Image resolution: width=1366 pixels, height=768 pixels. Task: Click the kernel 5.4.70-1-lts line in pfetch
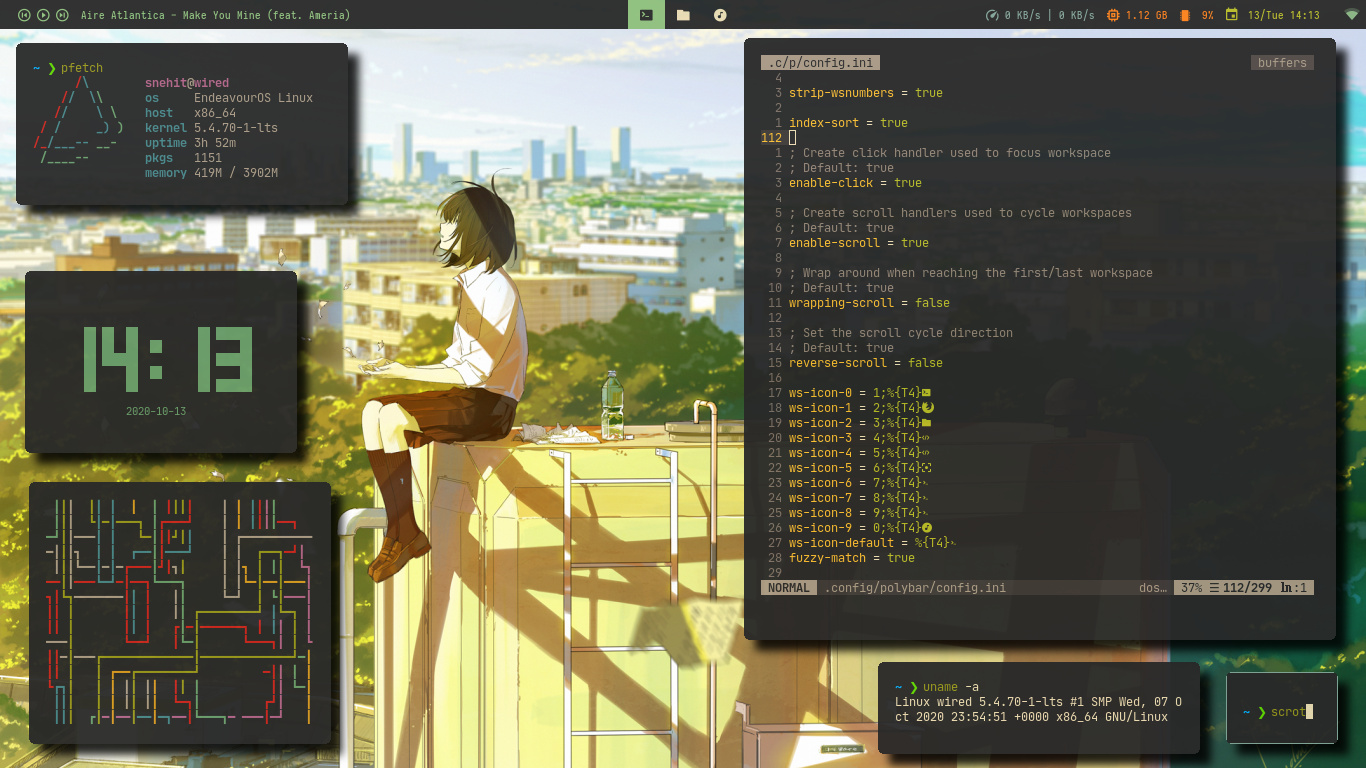click(211, 128)
